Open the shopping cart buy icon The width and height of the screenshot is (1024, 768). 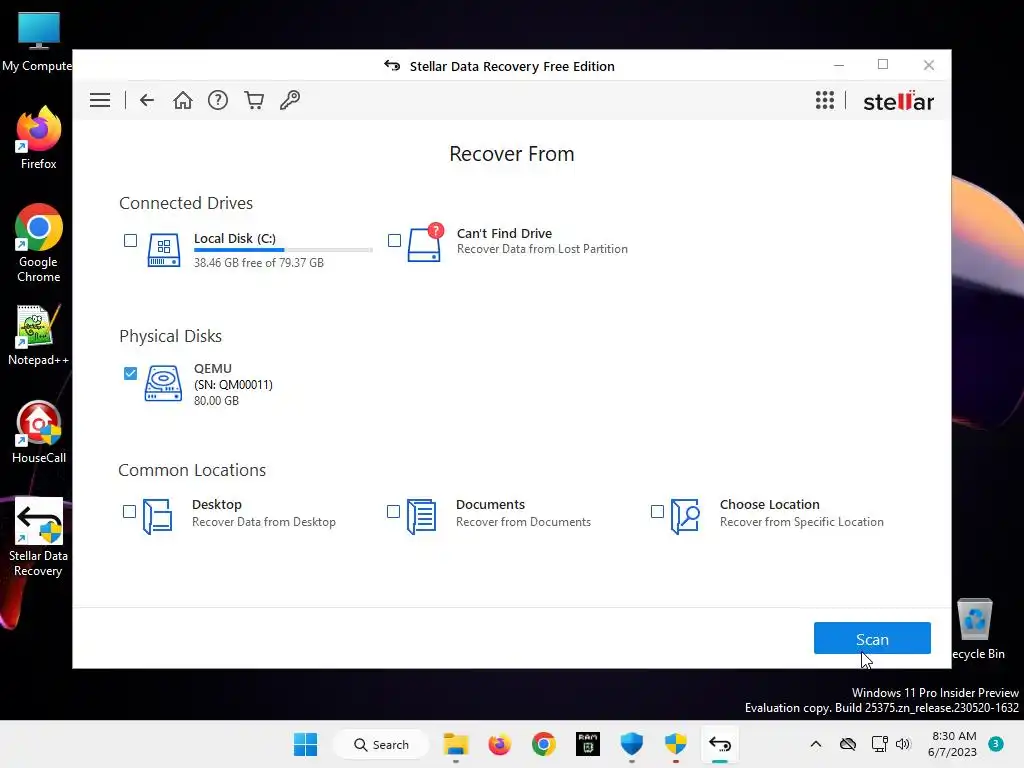click(x=254, y=100)
